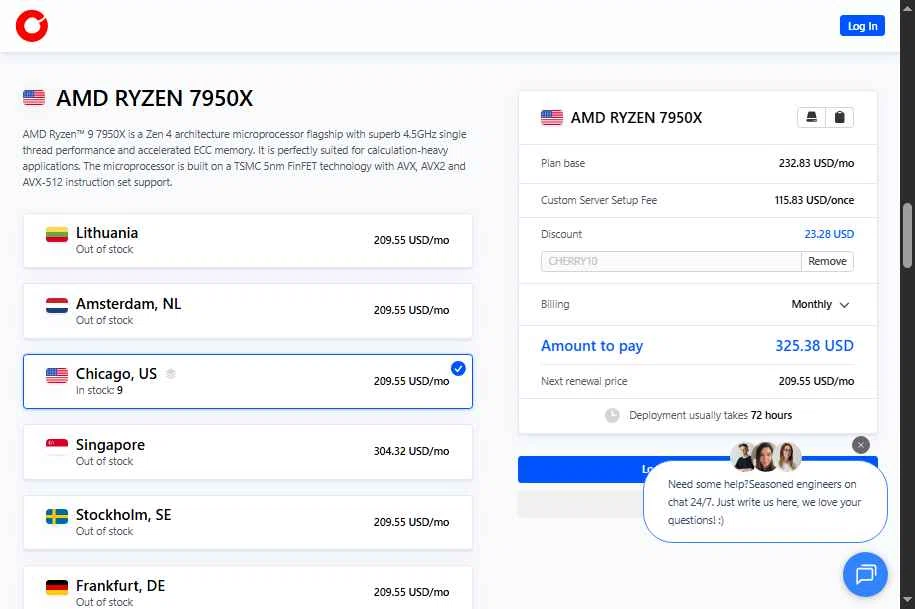Click the Lithuania flag icon
915x609 pixels.
(57, 234)
